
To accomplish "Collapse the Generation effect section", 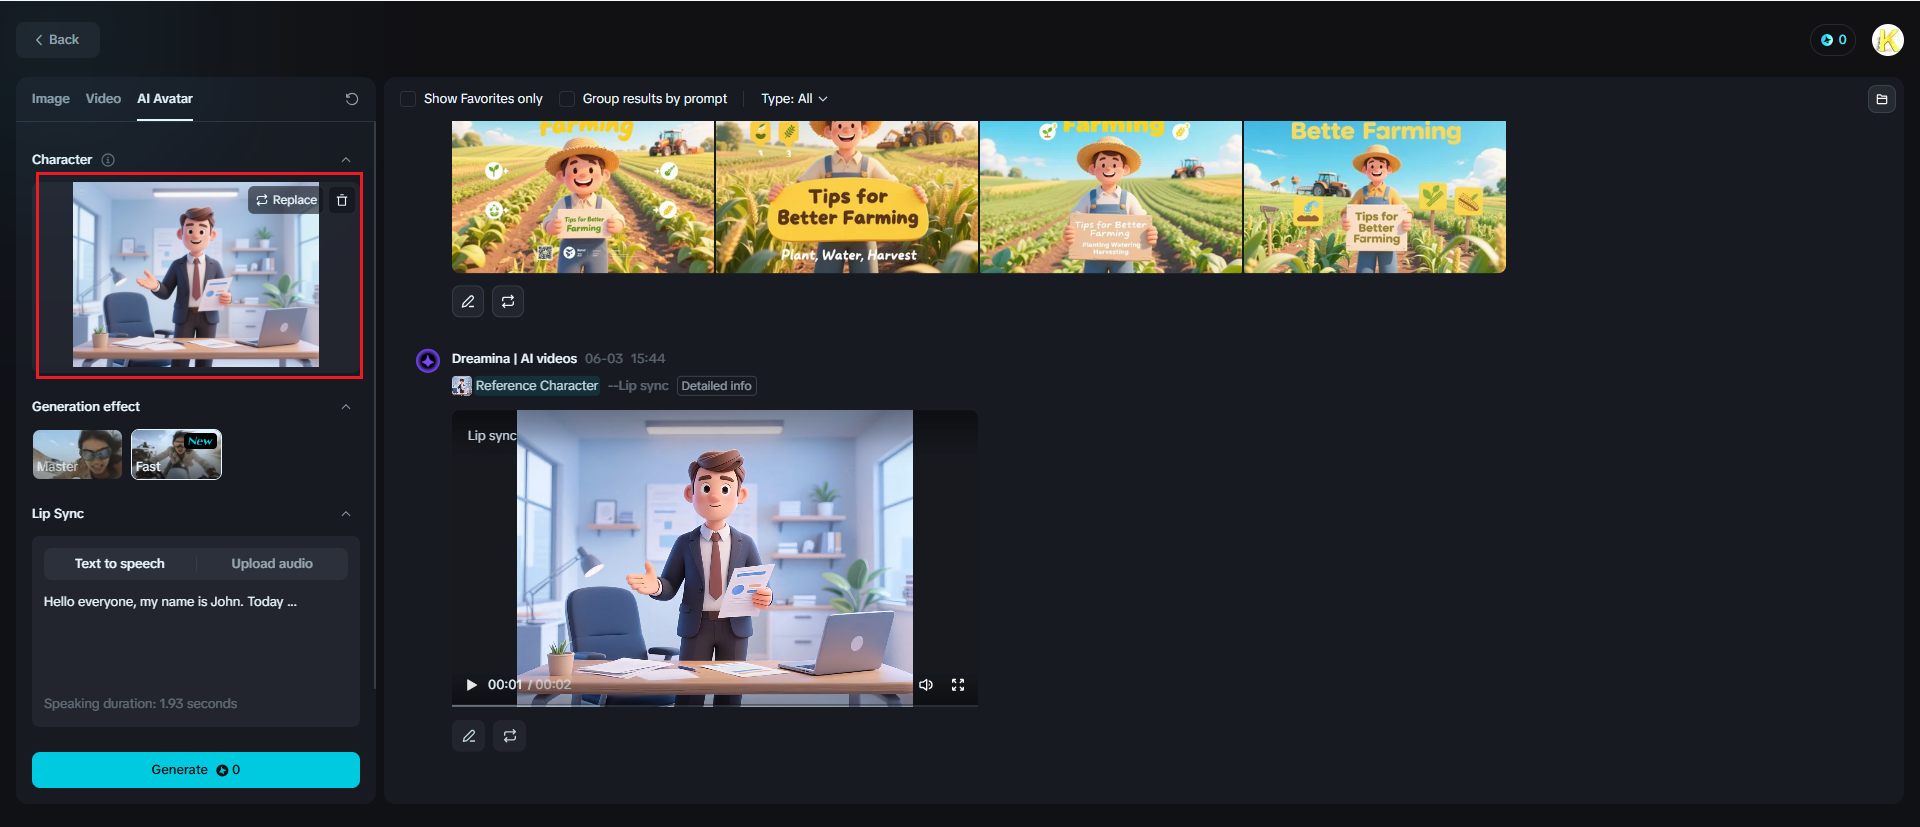I will click(346, 407).
